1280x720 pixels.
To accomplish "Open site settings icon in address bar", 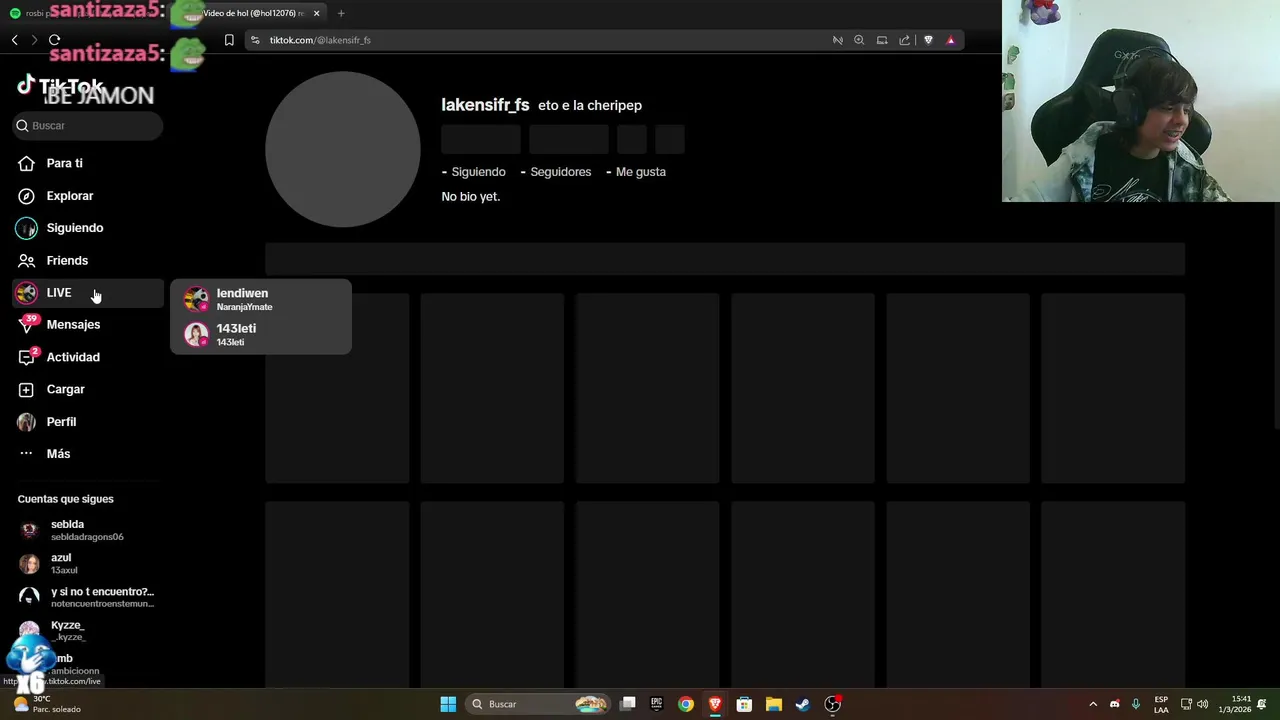I will click(x=255, y=40).
